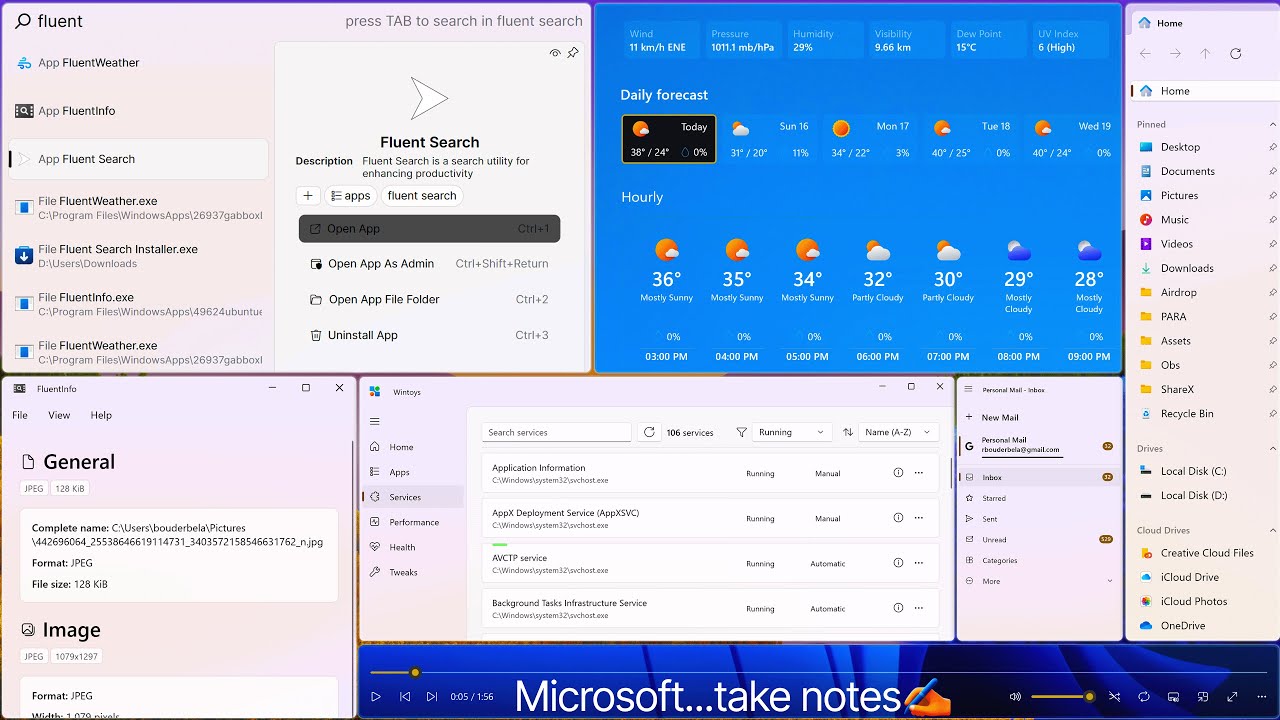Show info for AppX Deployment Service

898,518
